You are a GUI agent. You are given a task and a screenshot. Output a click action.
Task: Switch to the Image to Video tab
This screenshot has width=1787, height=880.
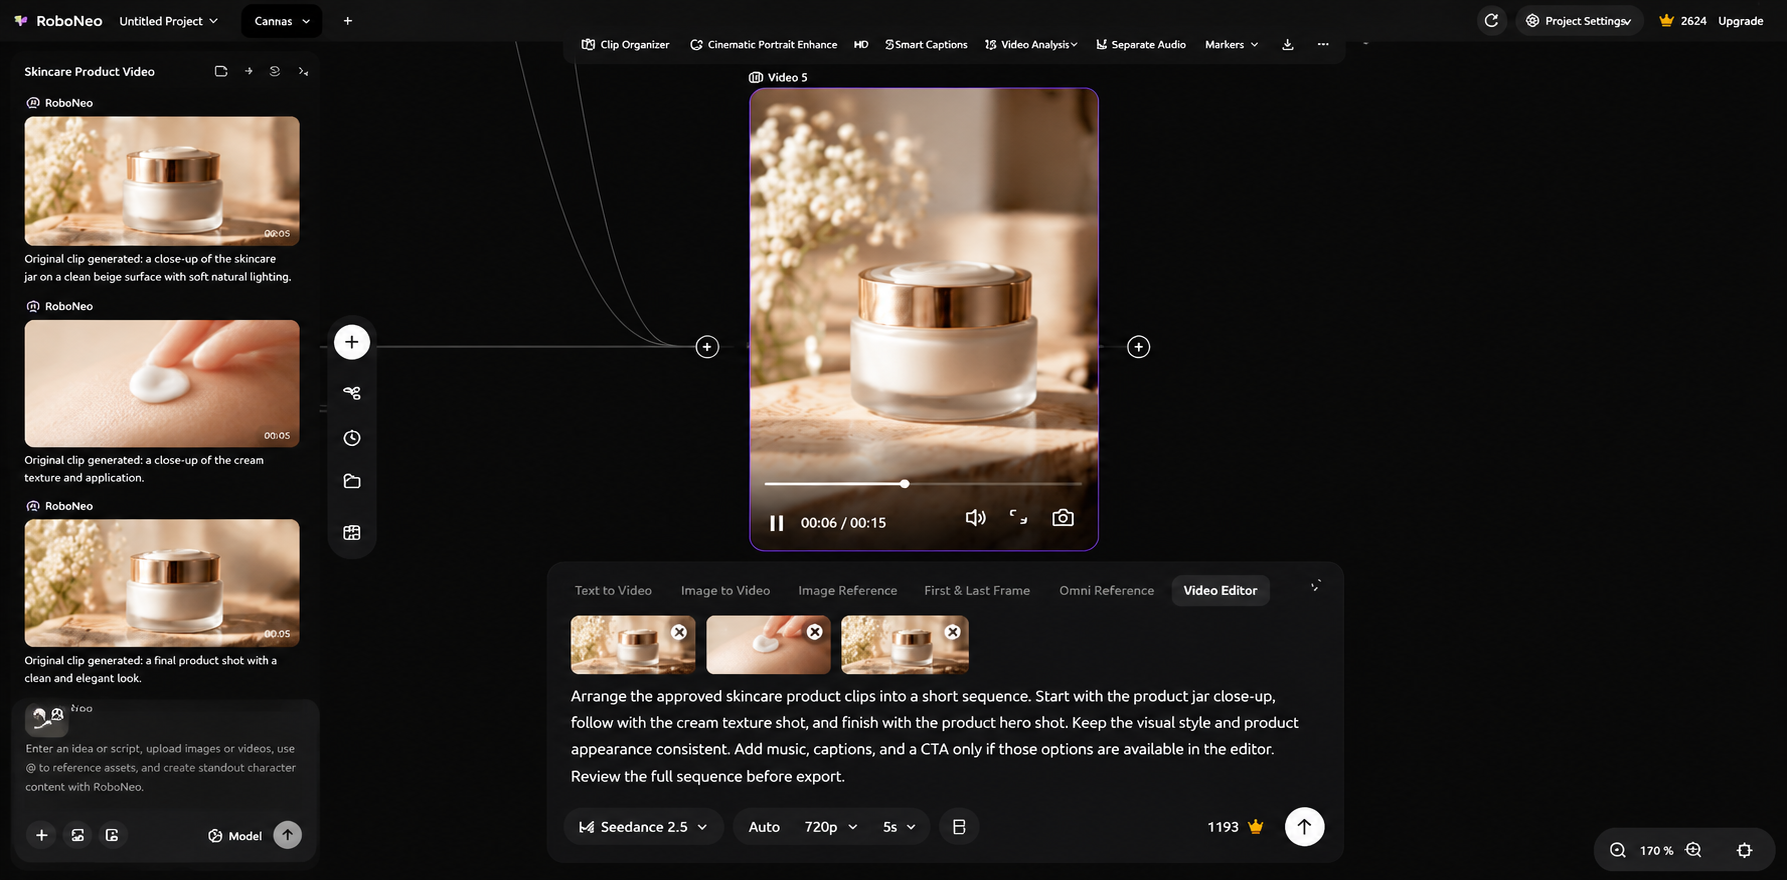(x=725, y=591)
